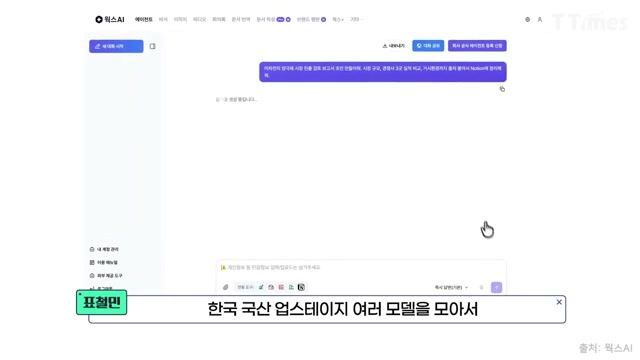Open 내 계정 관리 in sidebar
This screenshot has height=360, width=640.
[104, 249]
